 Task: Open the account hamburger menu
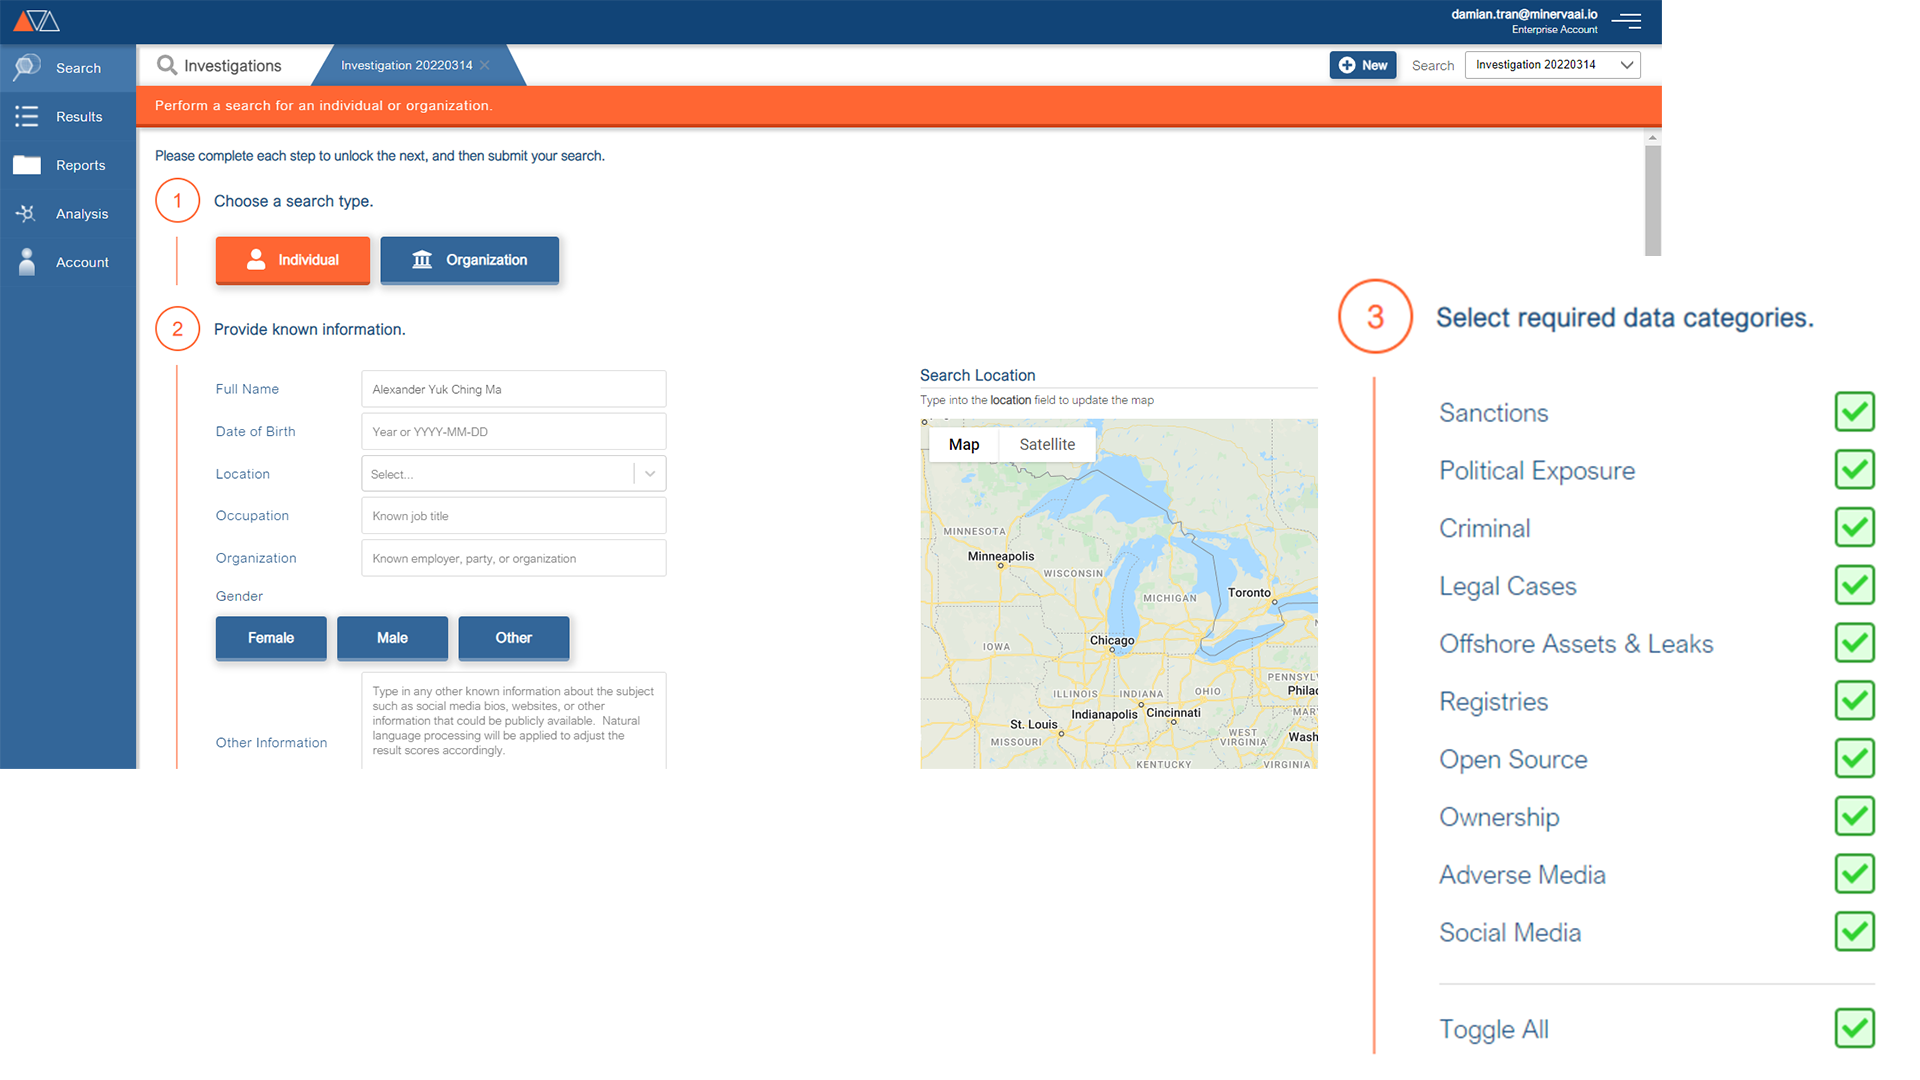[1626, 20]
